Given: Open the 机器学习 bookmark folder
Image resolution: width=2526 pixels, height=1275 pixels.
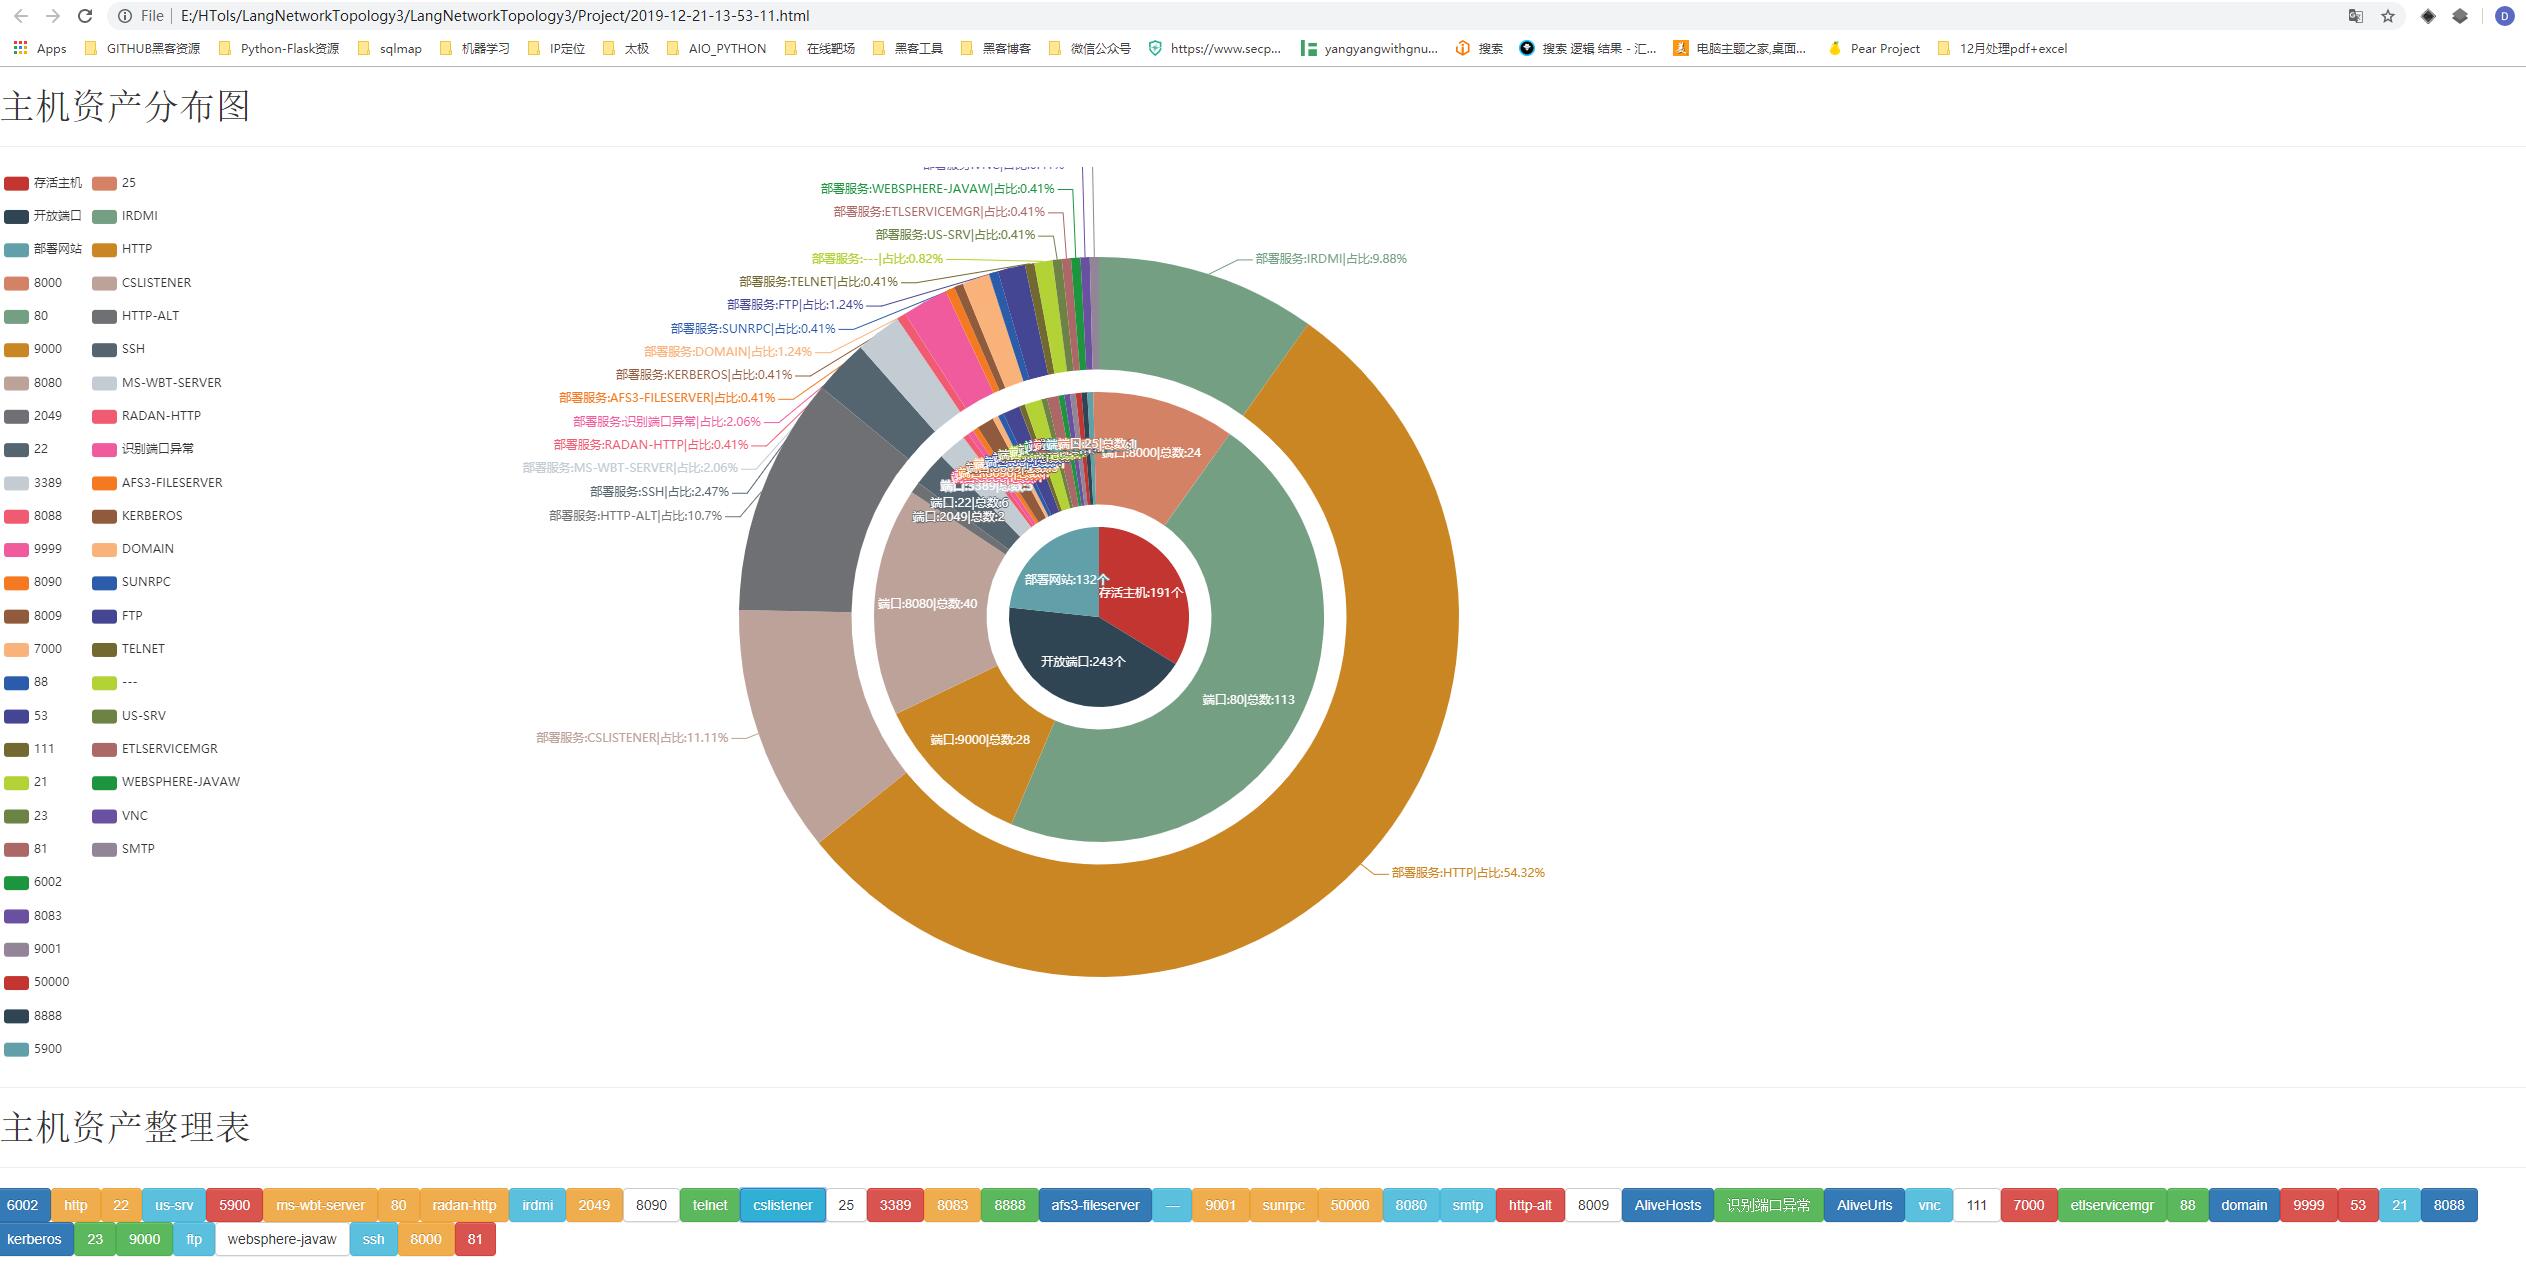Looking at the screenshot, I should point(475,48).
